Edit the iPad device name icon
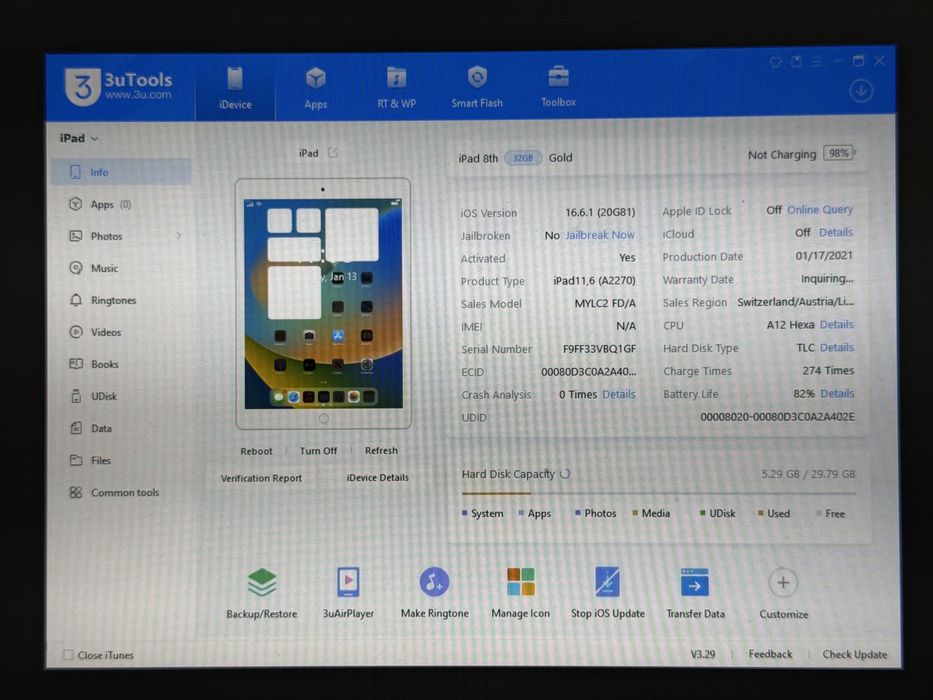The image size is (933, 700). [333, 153]
